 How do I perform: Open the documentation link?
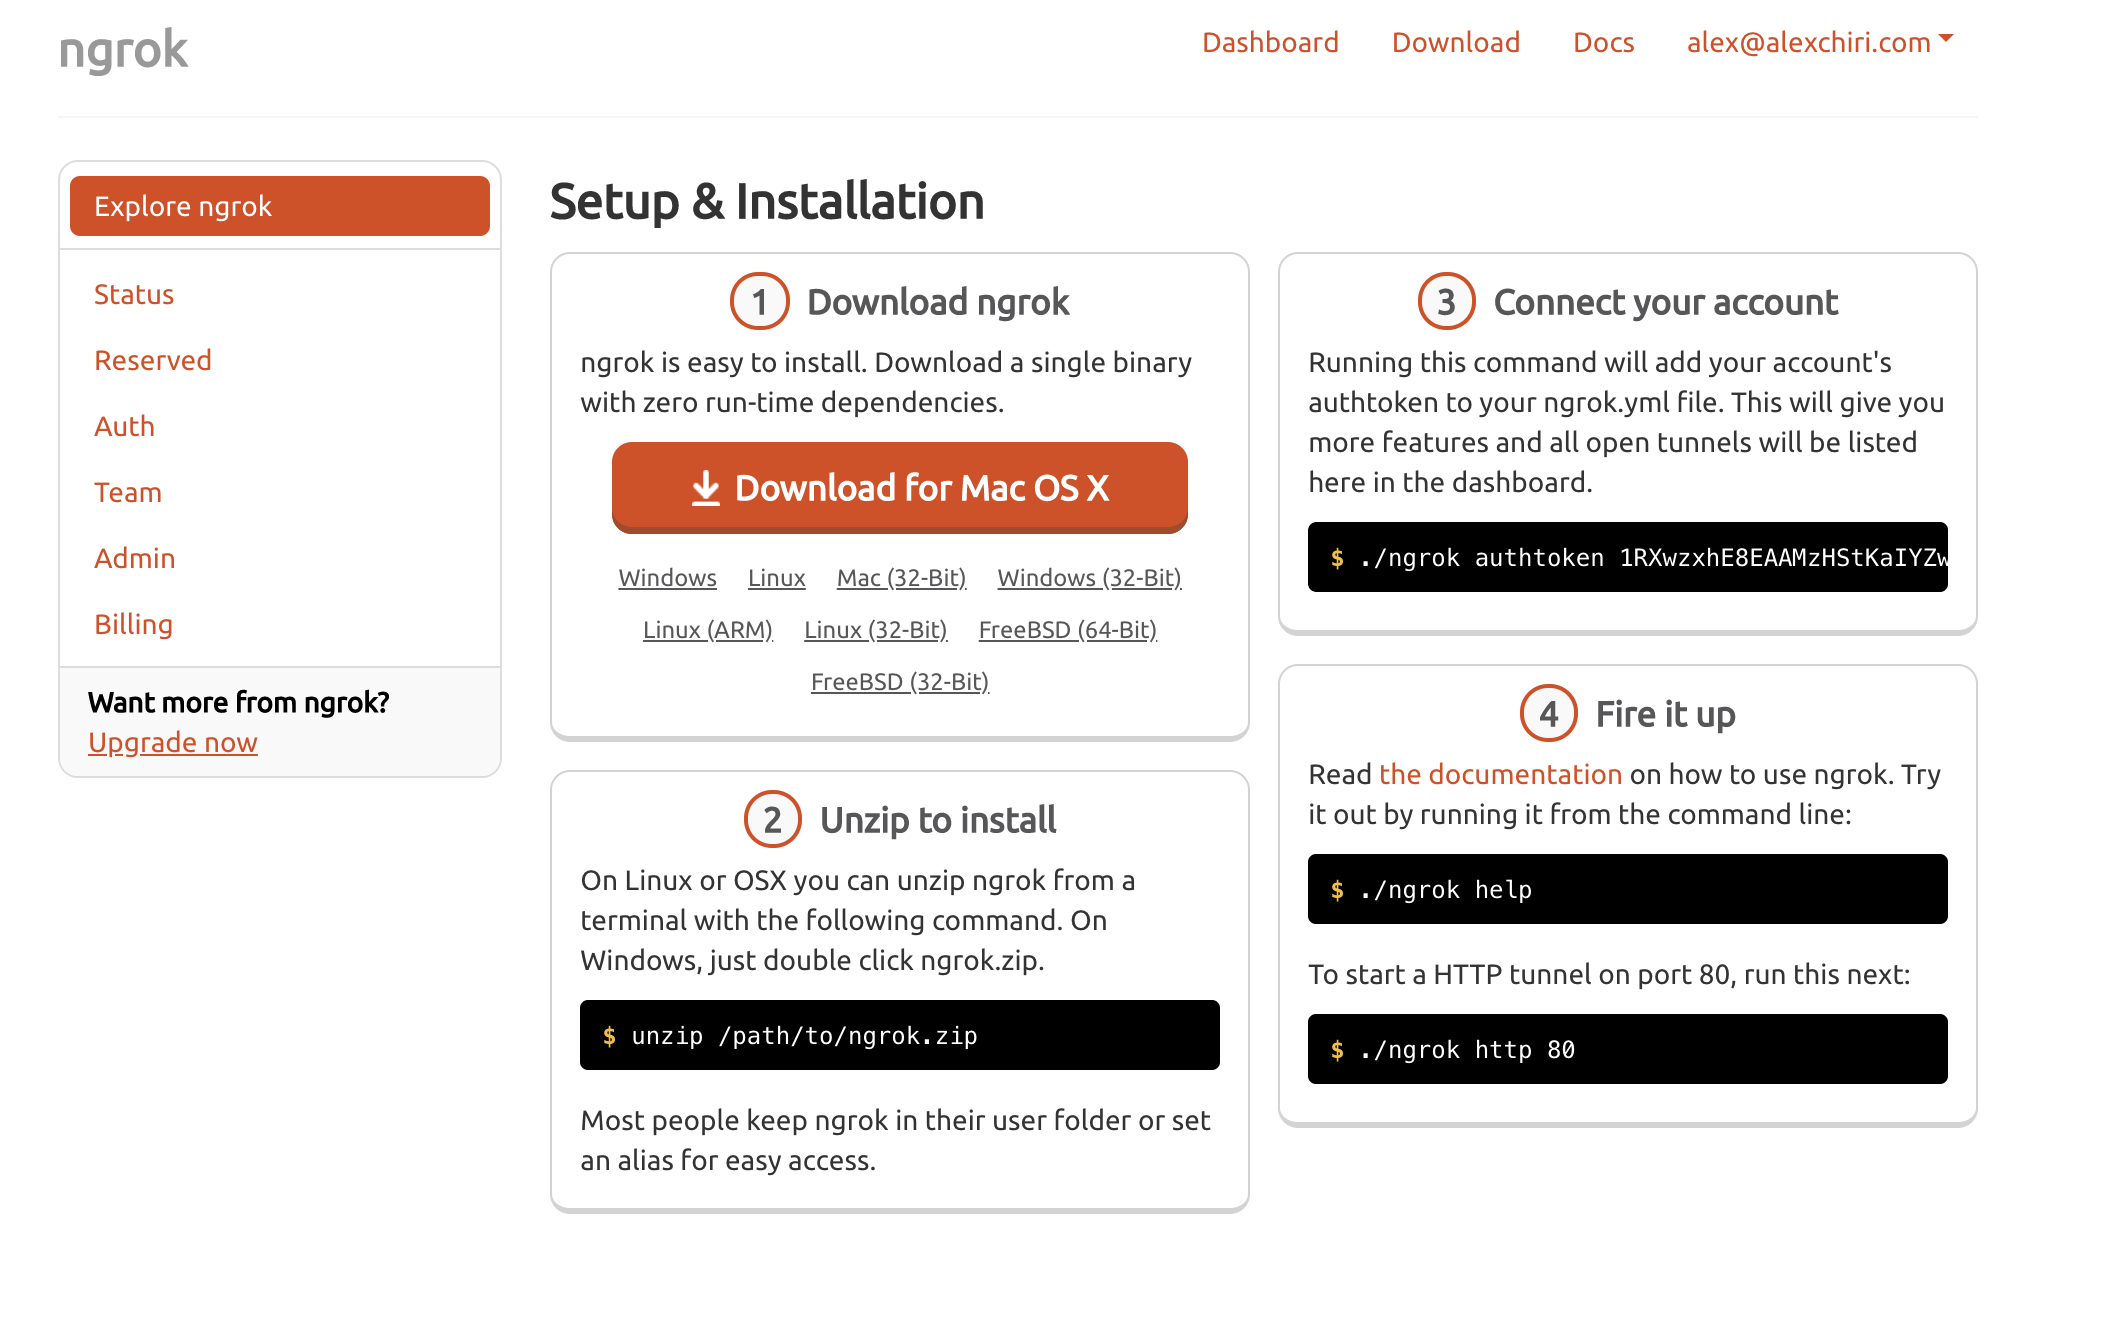pyautogui.click(x=1500, y=774)
